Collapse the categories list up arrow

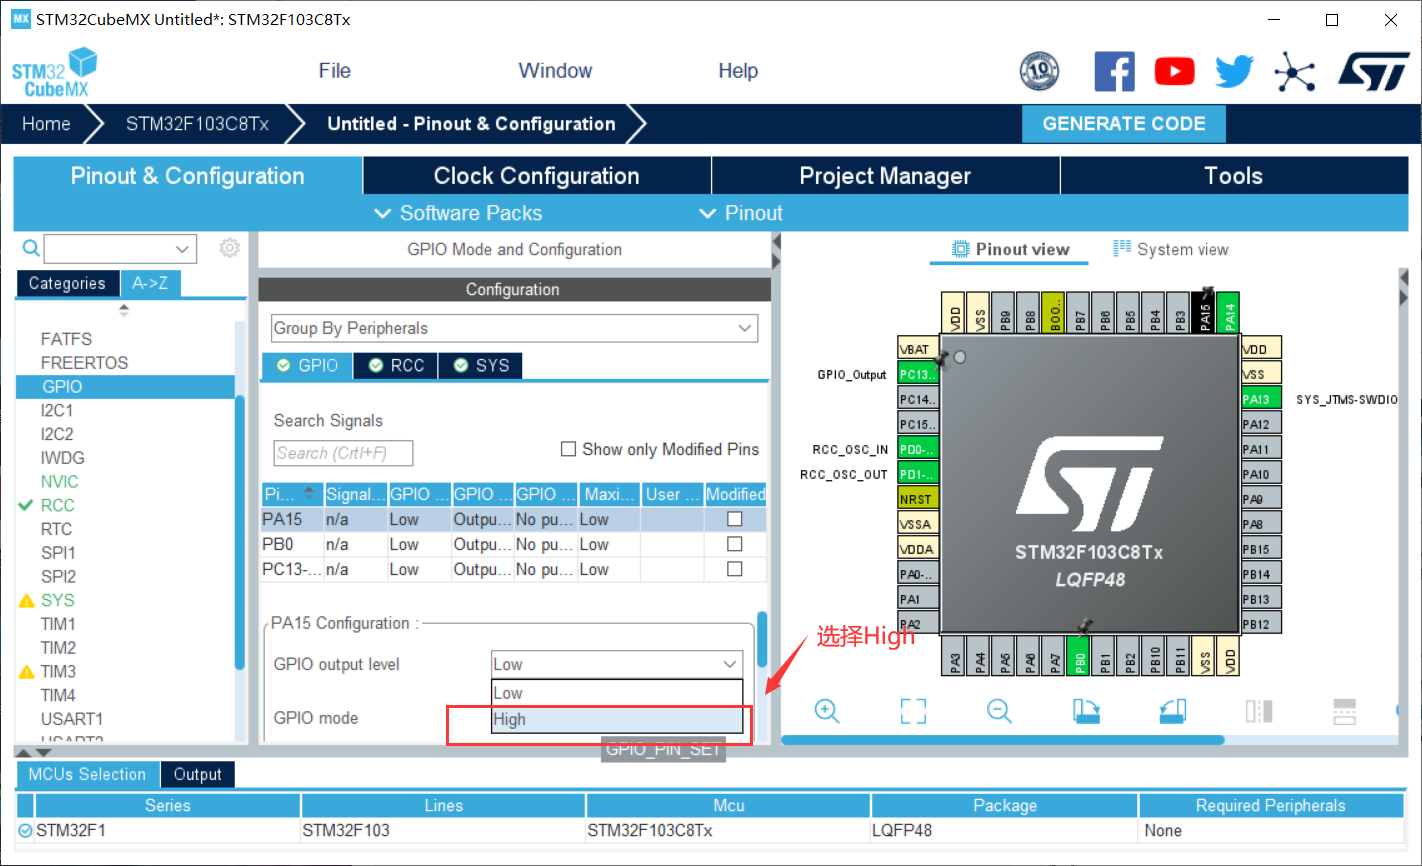[124, 306]
